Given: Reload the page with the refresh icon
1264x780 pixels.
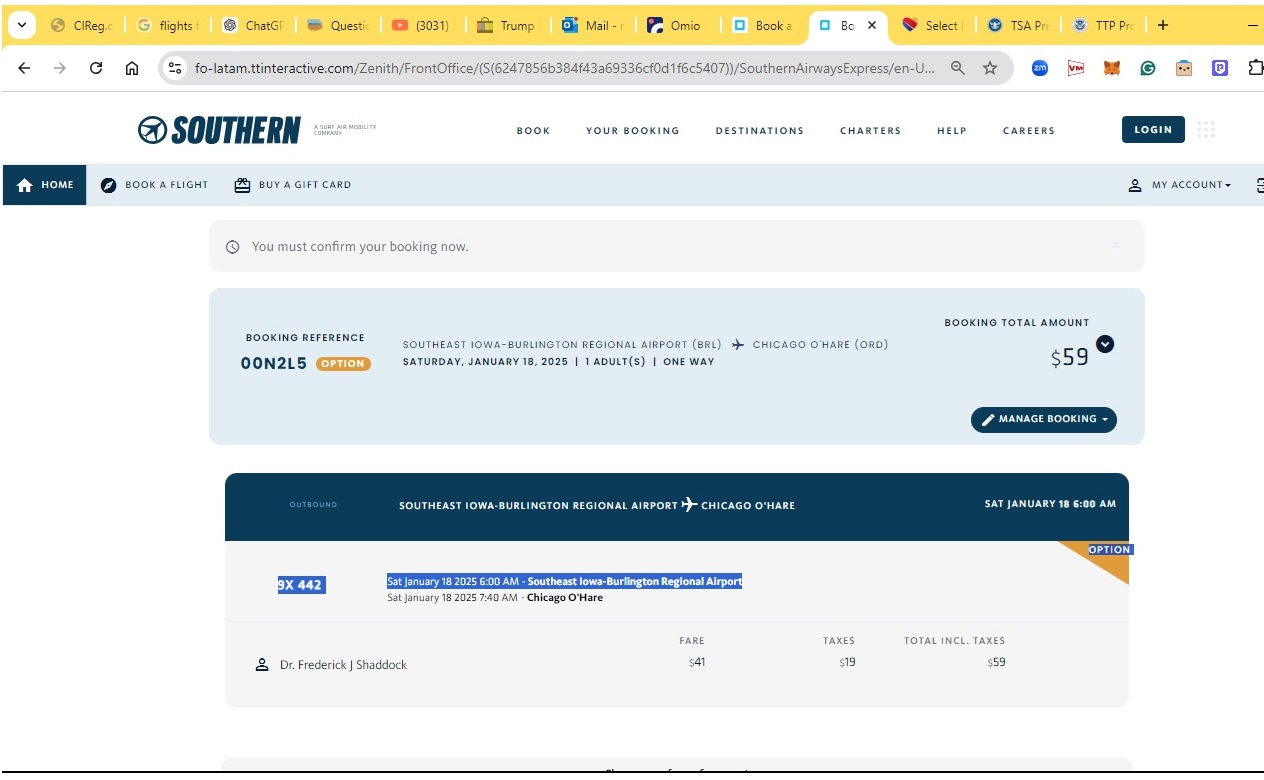Looking at the screenshot, I should (96, 68).
